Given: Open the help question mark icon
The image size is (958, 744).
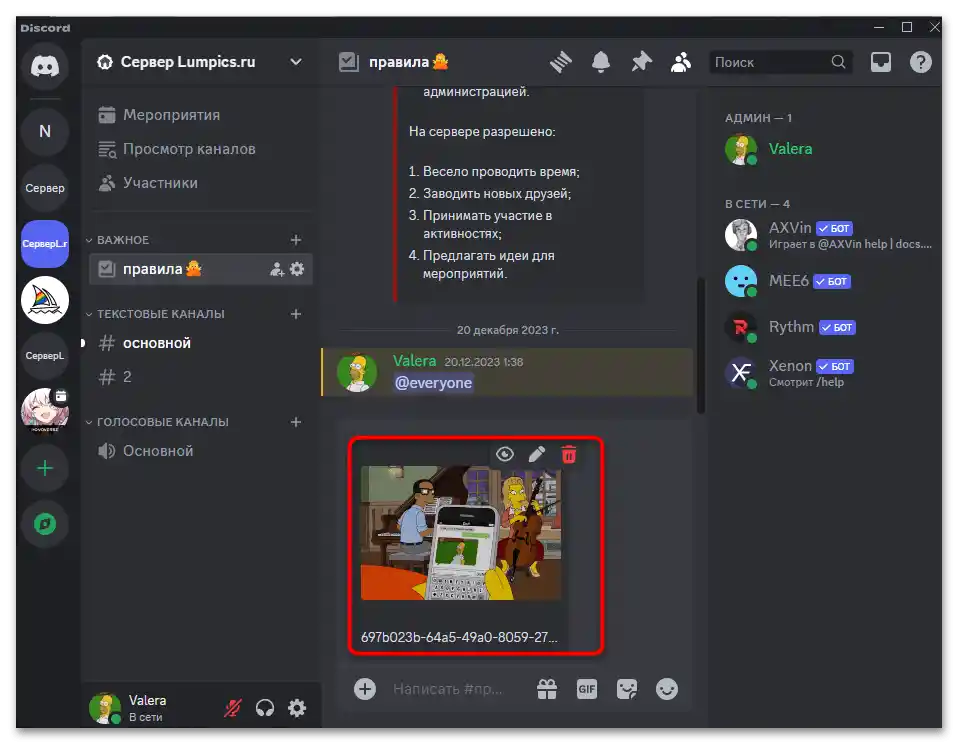Looking at the screenshot, I should tap(921, 62).
